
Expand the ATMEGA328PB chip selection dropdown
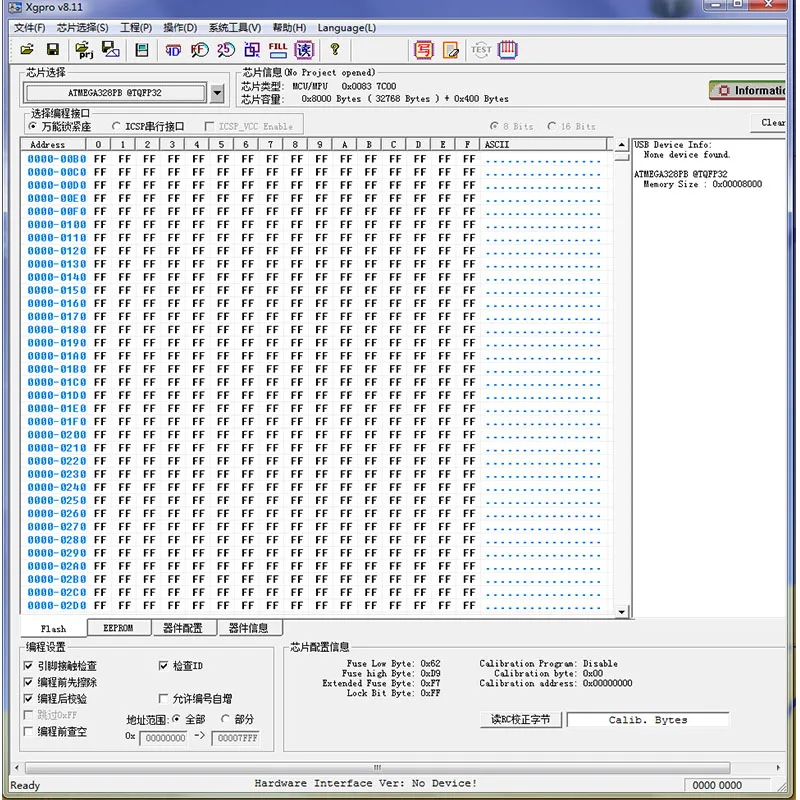tap(218, 93)
